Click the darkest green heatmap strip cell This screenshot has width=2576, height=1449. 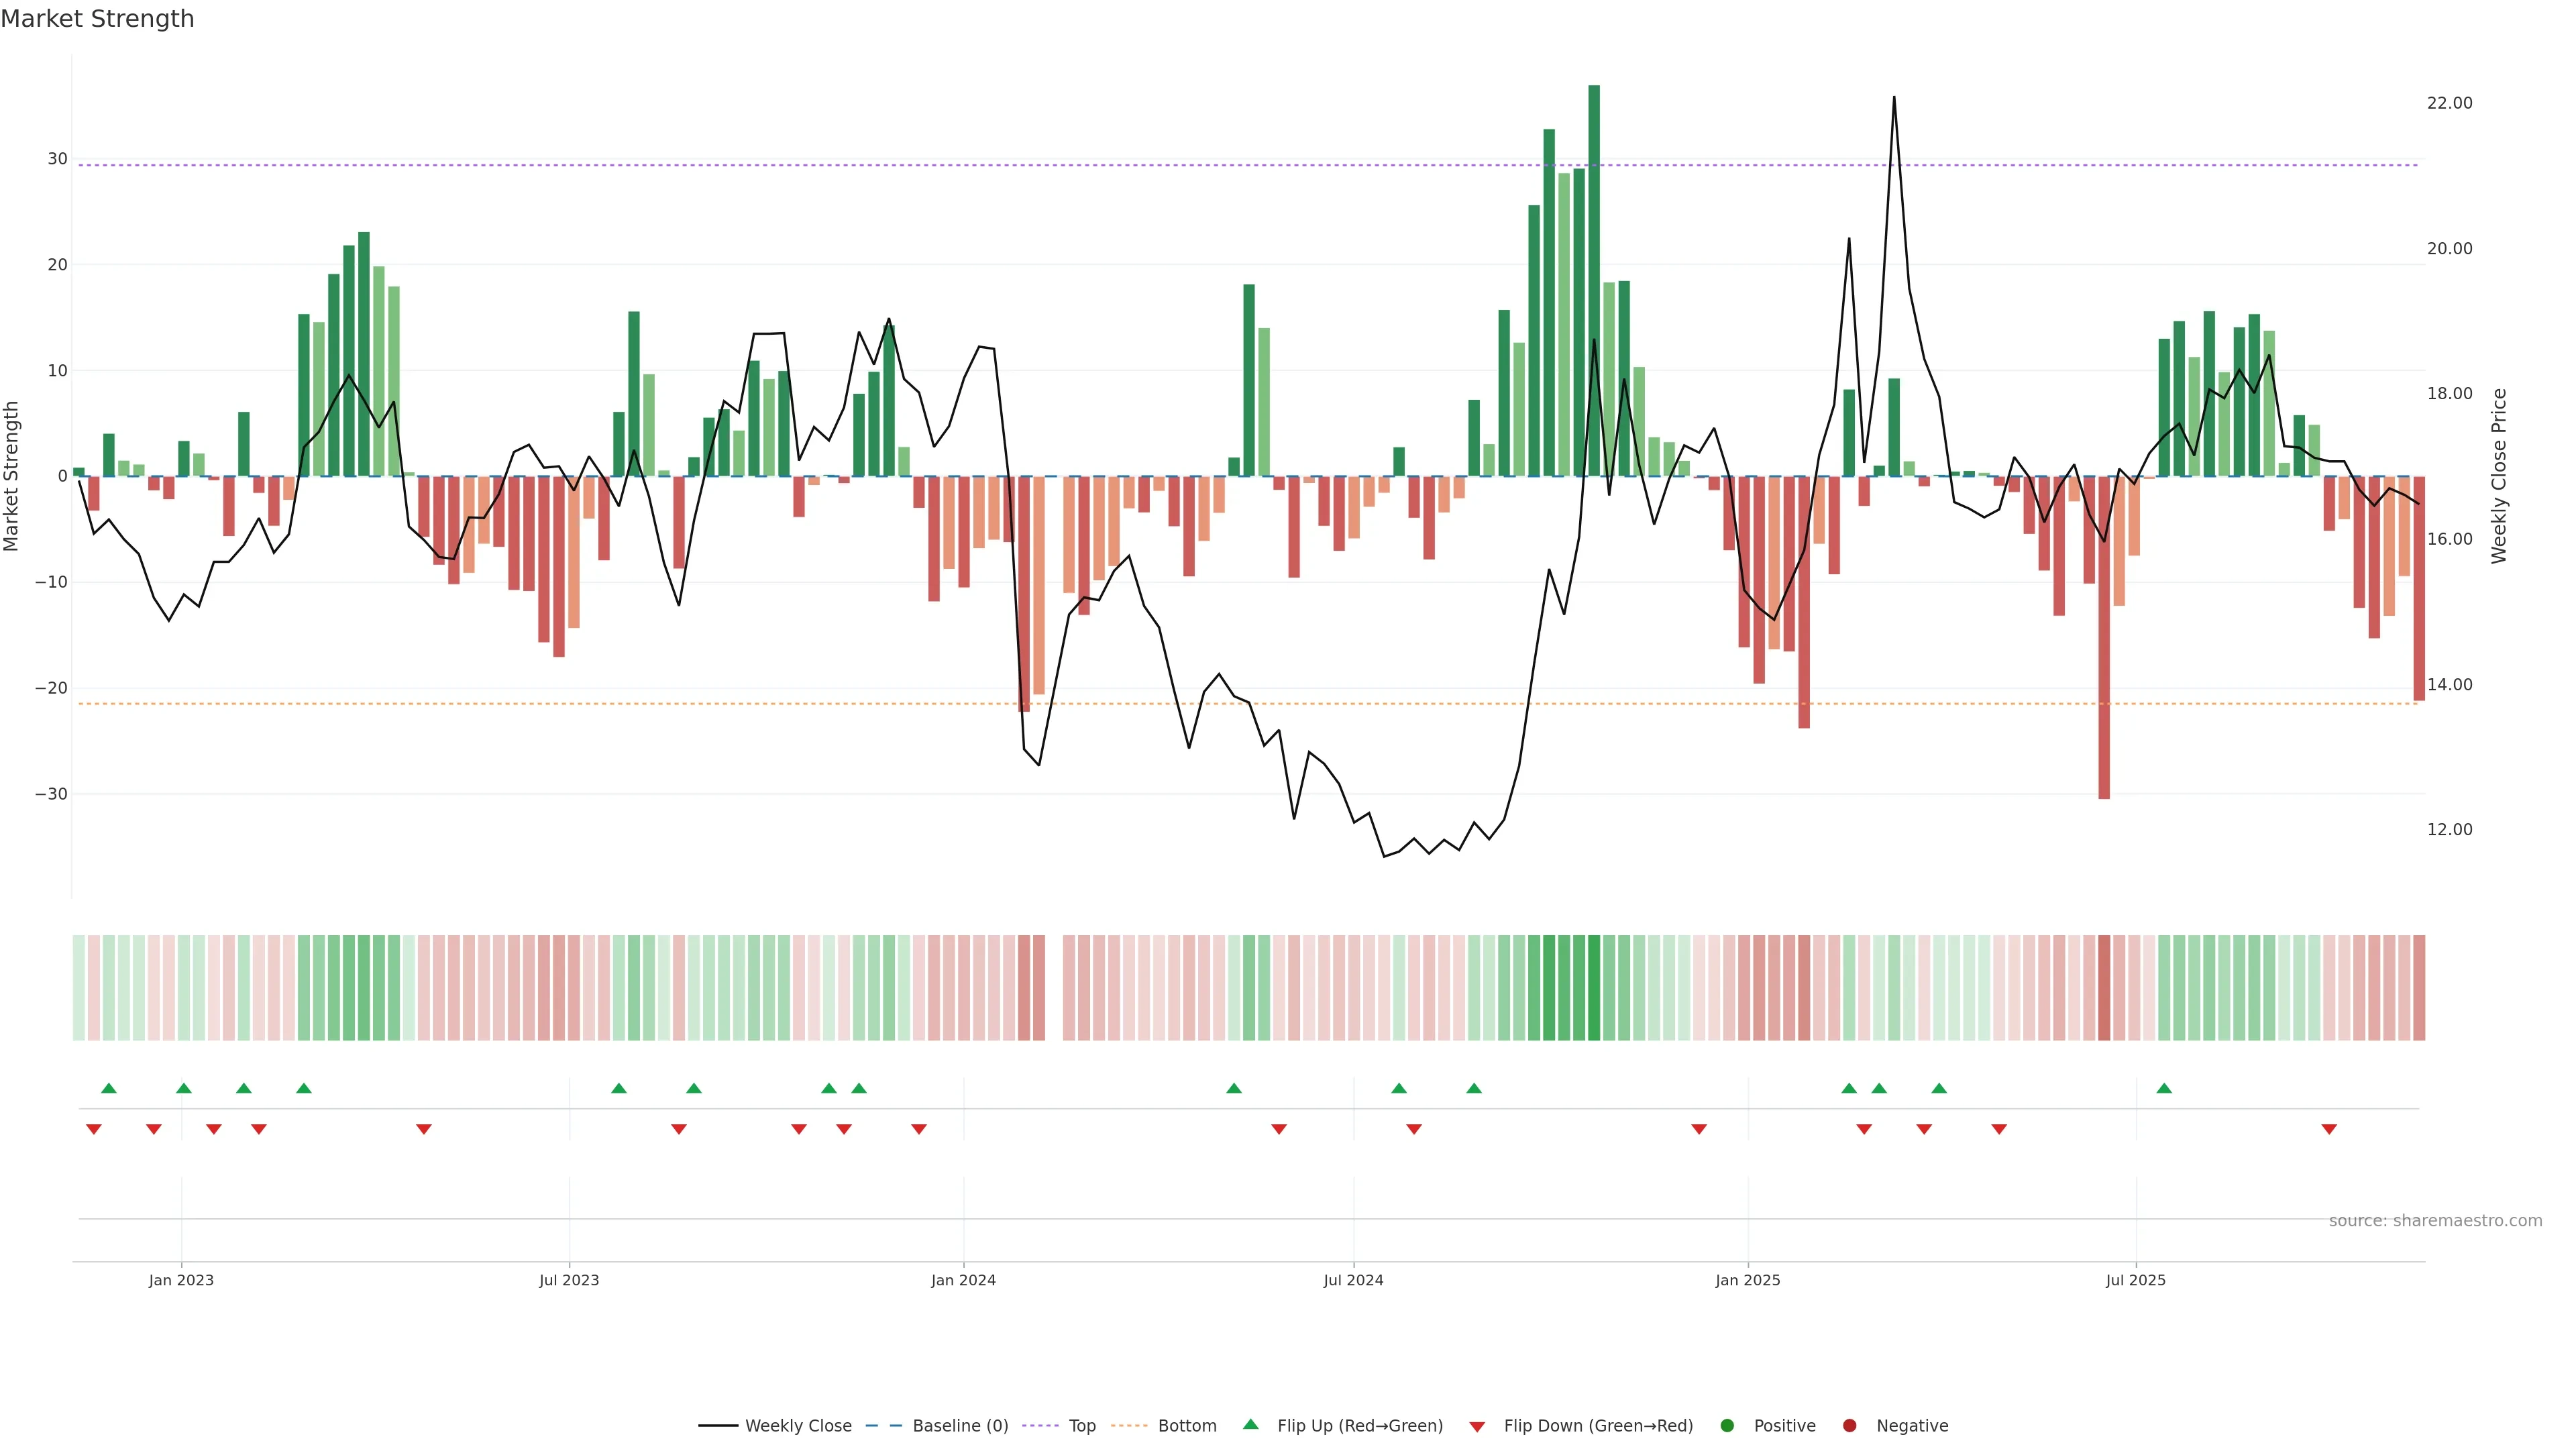(1594, 988)
